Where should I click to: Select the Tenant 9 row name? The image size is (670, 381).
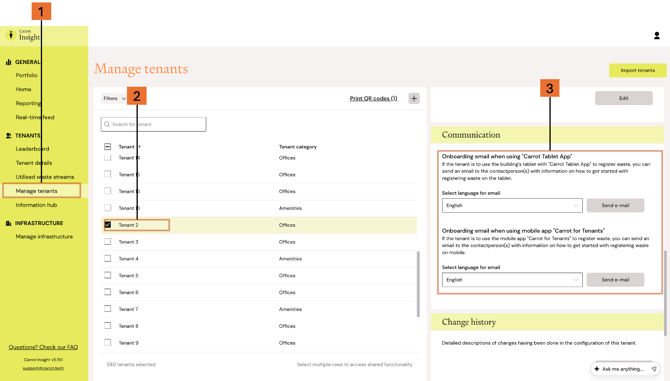pos(129,343)
